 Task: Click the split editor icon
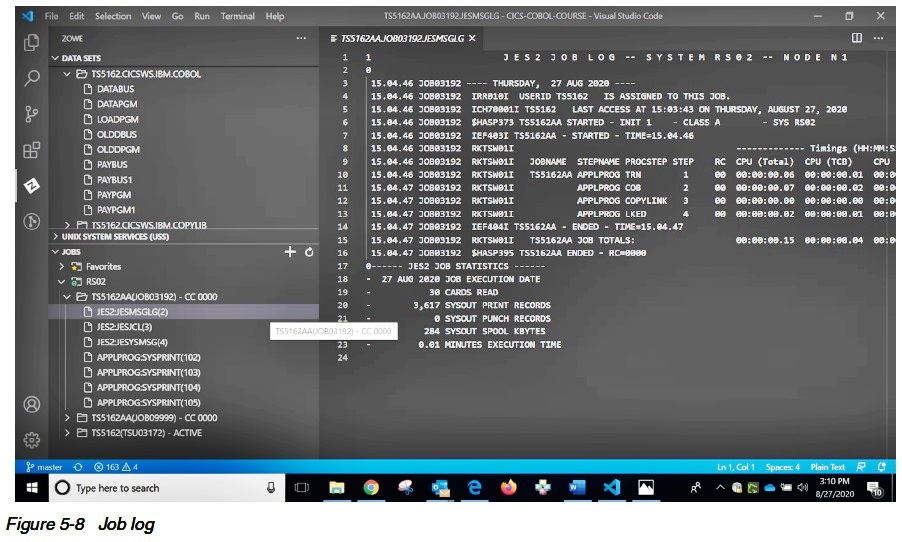(x=856, y=38)
